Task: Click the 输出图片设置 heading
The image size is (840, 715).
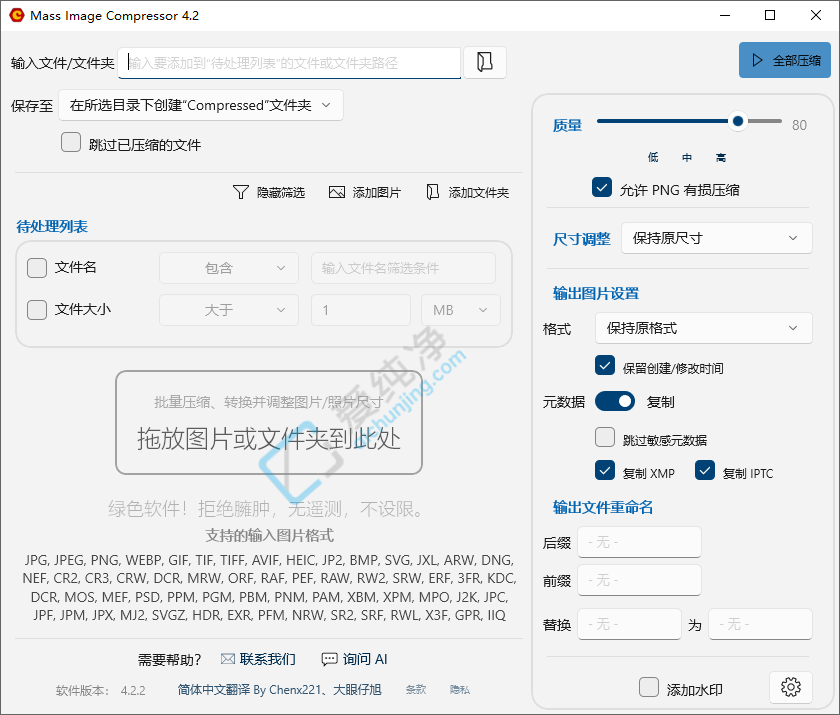Action: (596, 293)
